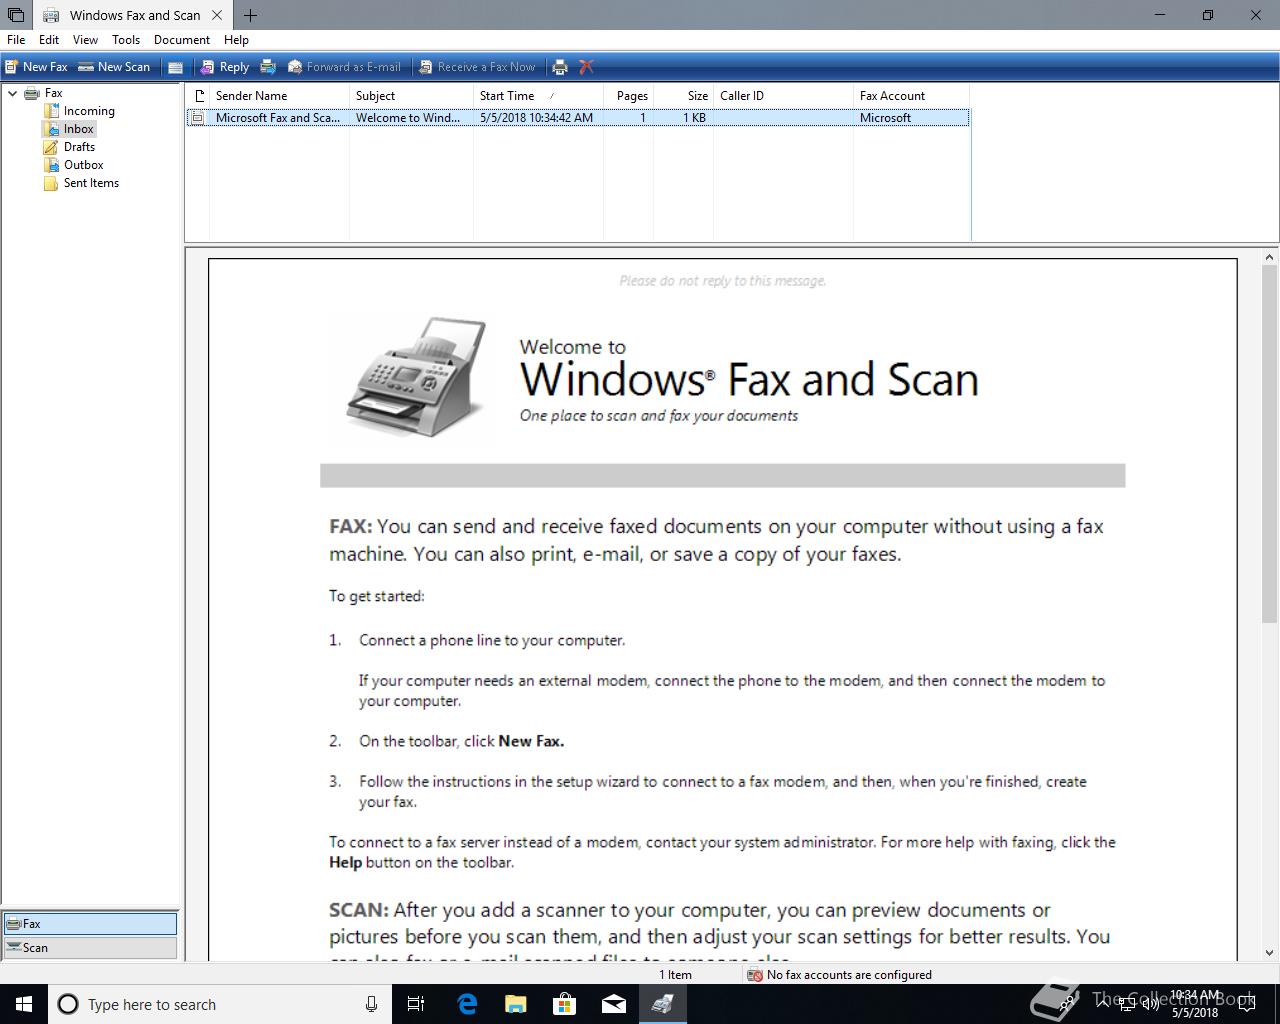The image size is (1280, 1024).
Task: Click the taskbar search box
Action: click(x=218, y=1004)
